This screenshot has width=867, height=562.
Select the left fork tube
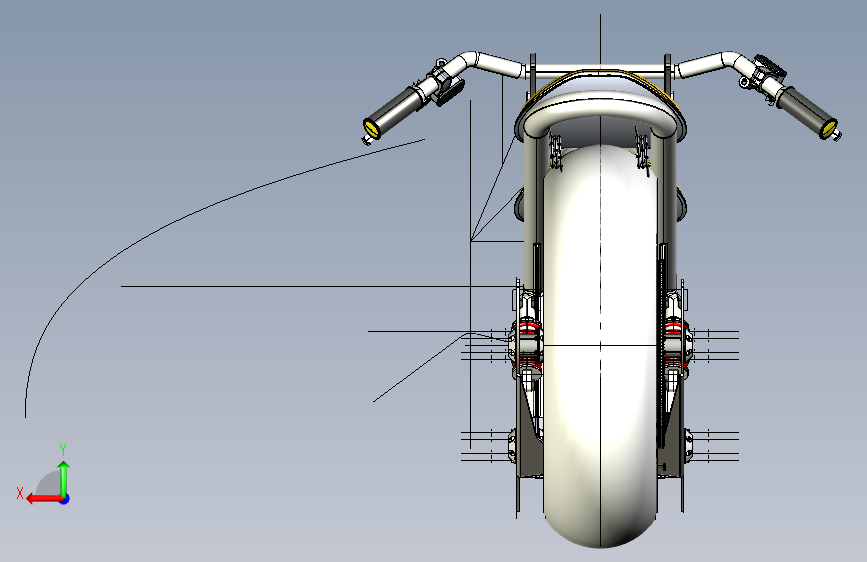coord(532,210)
